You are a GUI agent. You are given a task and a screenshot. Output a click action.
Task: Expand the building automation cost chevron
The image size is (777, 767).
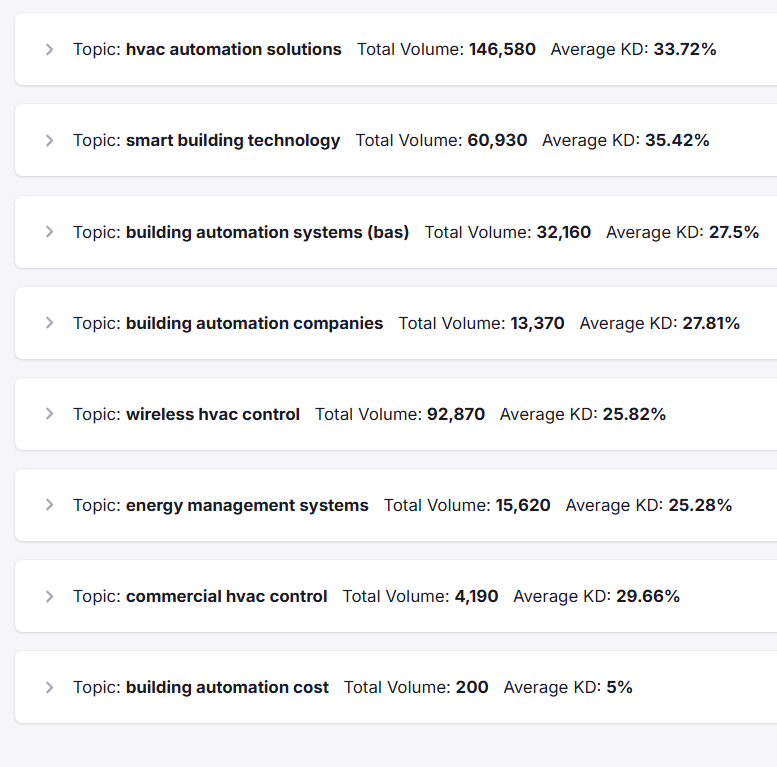pos(49,688)
